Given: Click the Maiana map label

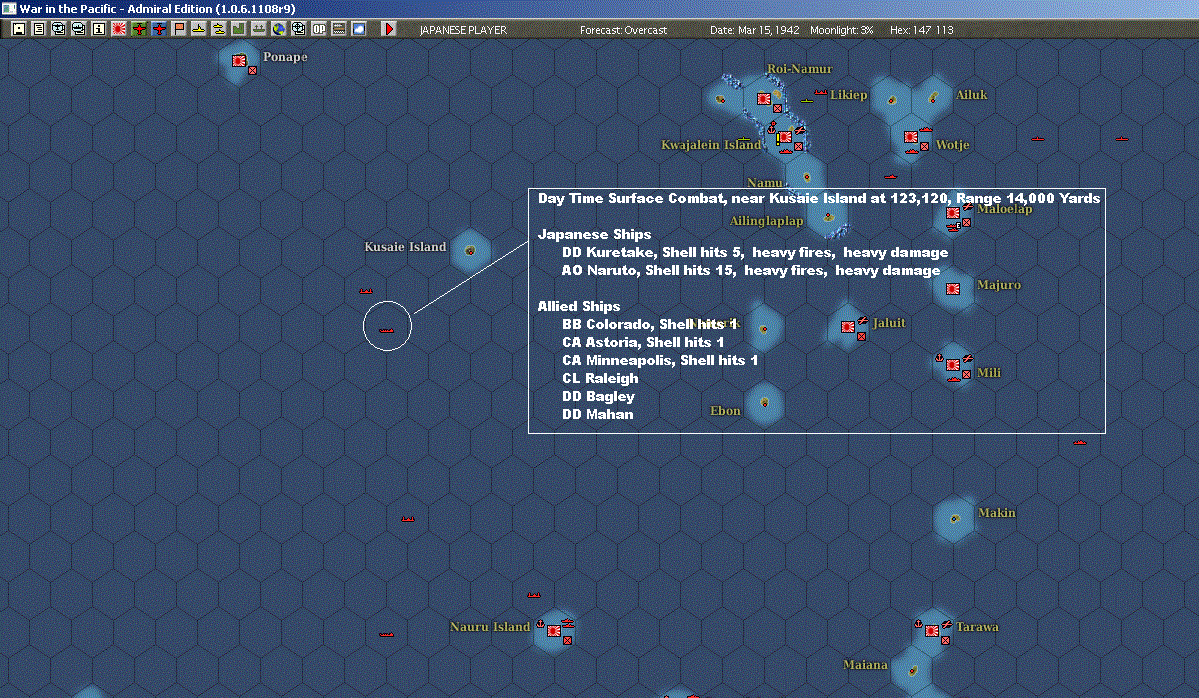Looking at the screenshot, I should click(865, 665).
